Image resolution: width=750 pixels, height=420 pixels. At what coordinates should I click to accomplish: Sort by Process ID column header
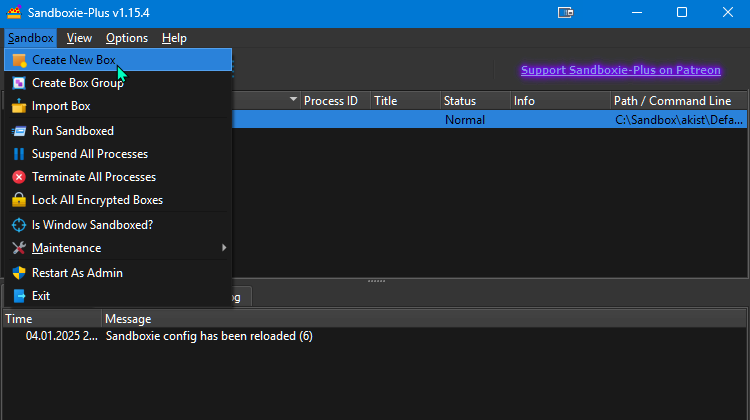[335, 101]
